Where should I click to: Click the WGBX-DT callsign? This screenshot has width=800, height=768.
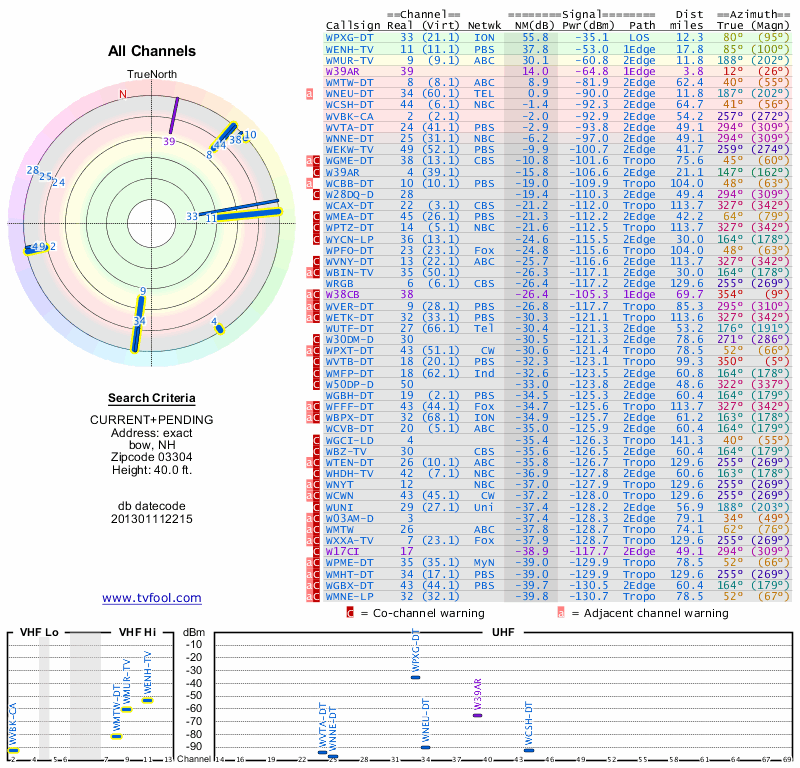click(349, 585)
